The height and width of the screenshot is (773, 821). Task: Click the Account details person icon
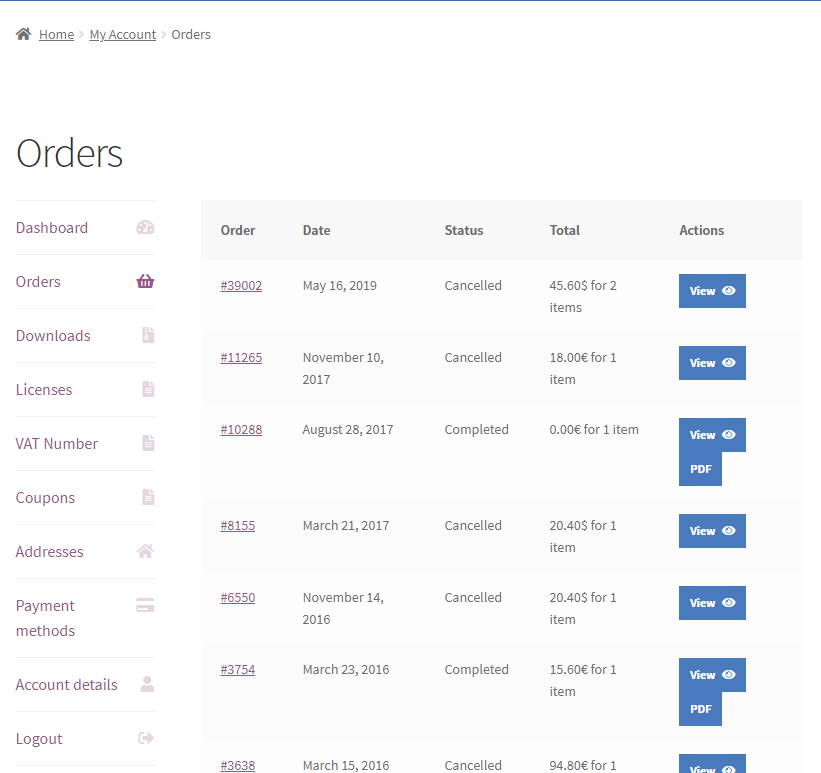pyautogui.click(x=147, y=685)
